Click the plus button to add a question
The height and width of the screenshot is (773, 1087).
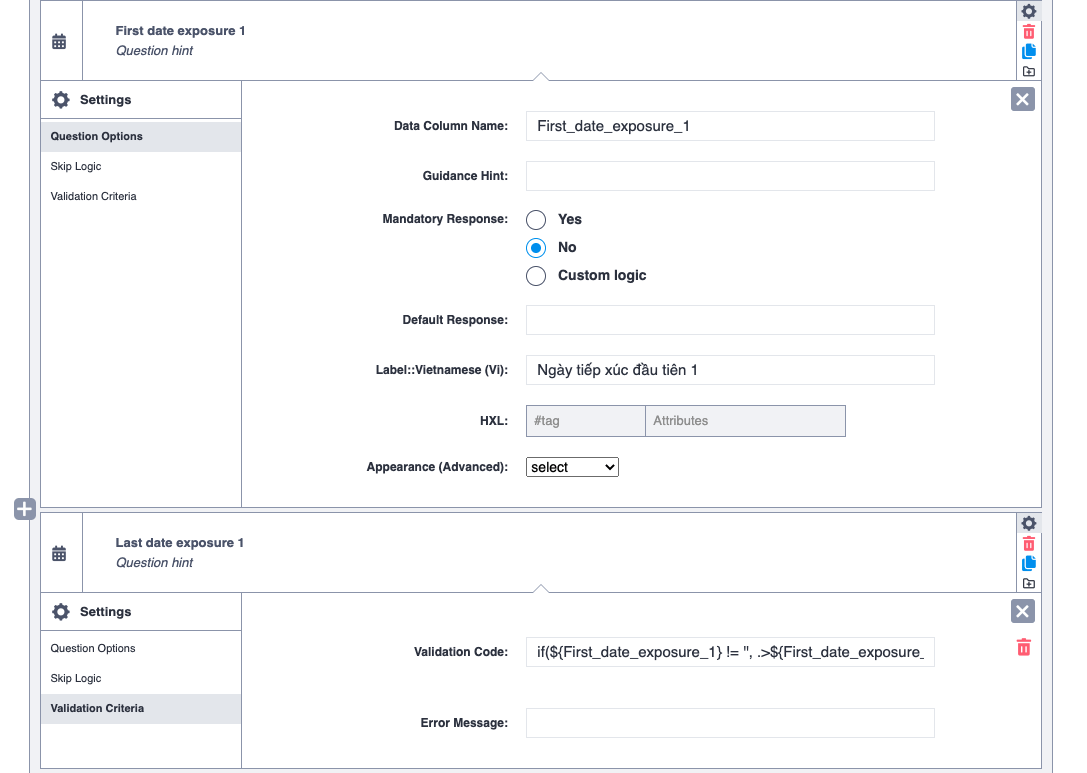(26, 509)
